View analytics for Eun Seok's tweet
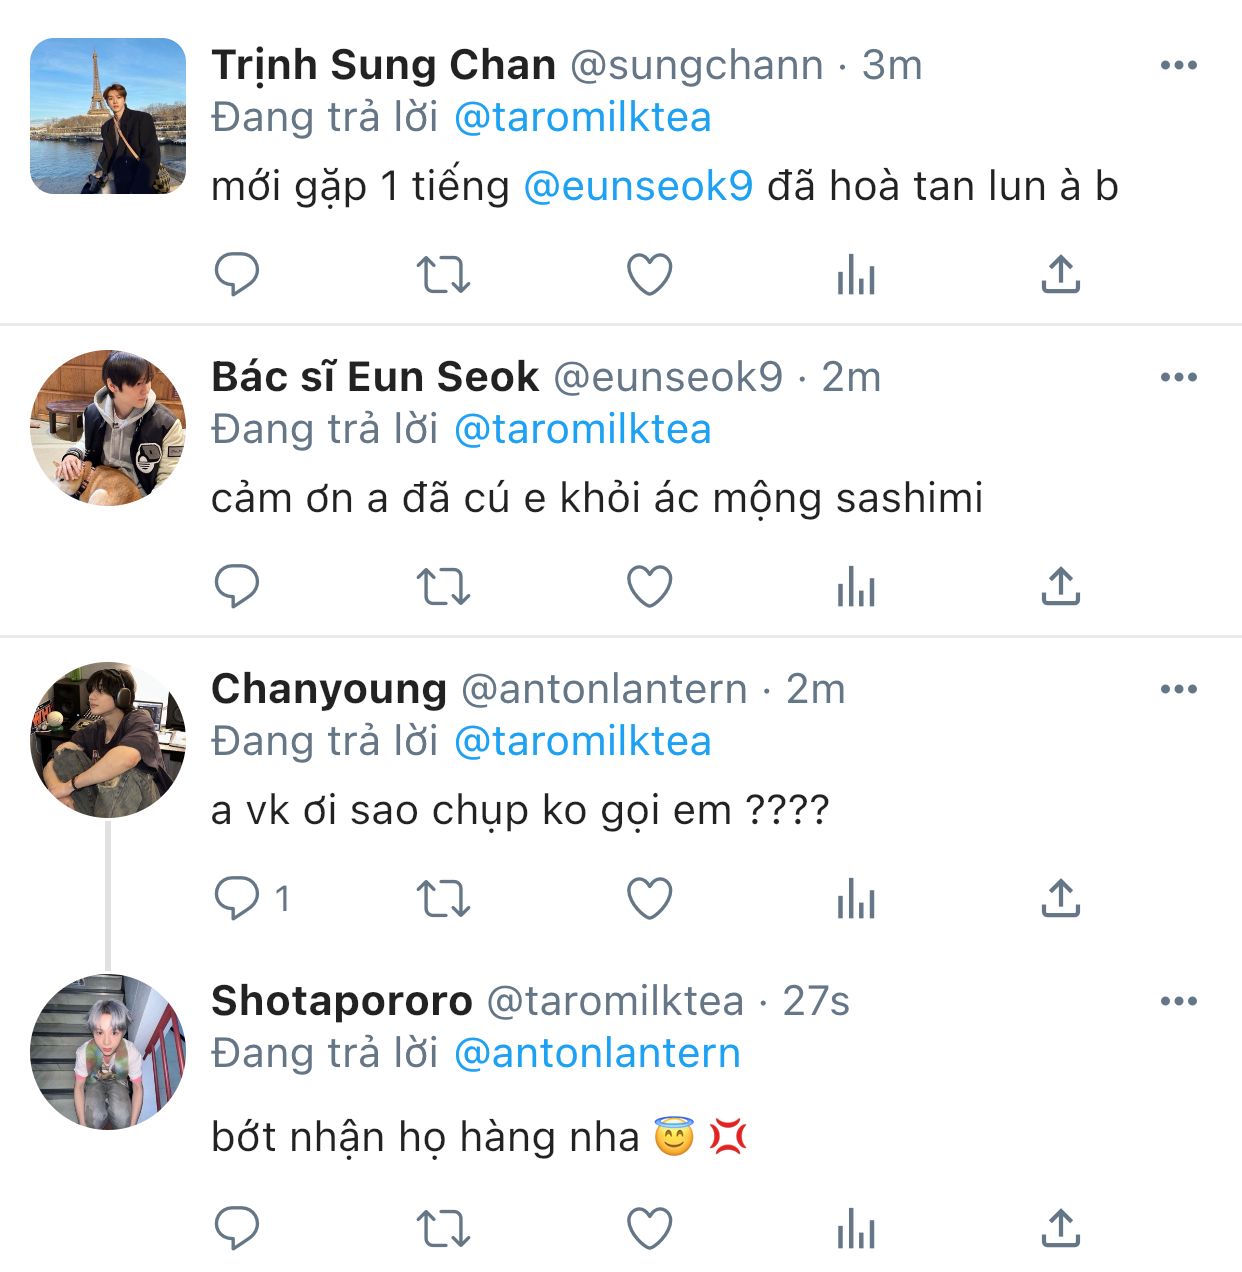Viewport: 1242px width, 1272px height. tap(856, 586)
